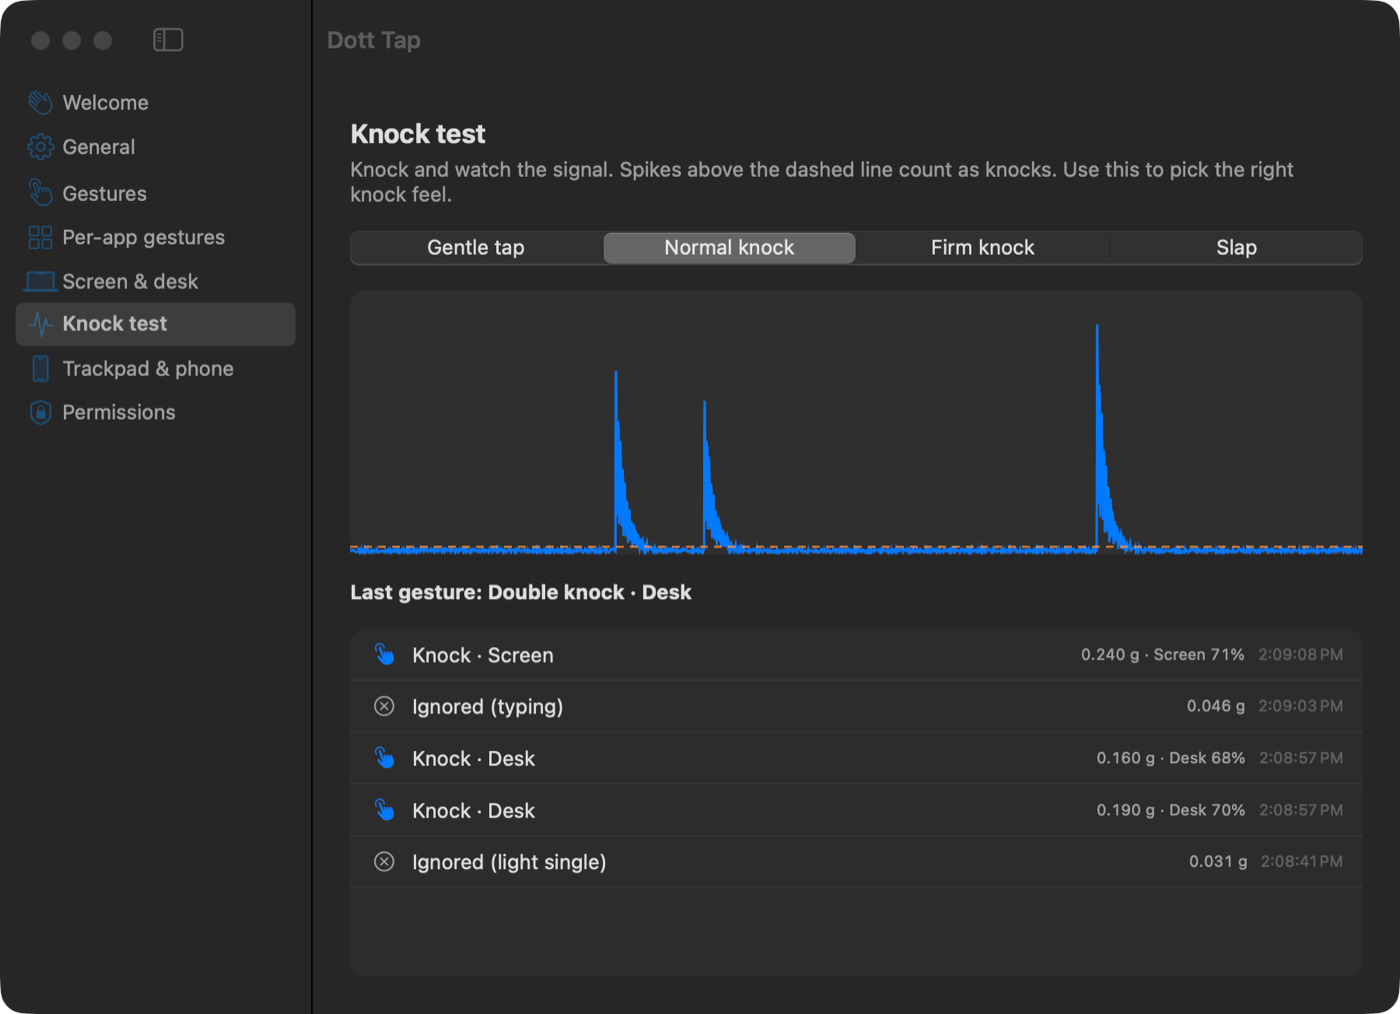Click the grid icon for Per-app gestures
The image size is (1400, 1014).
[40, 237]
